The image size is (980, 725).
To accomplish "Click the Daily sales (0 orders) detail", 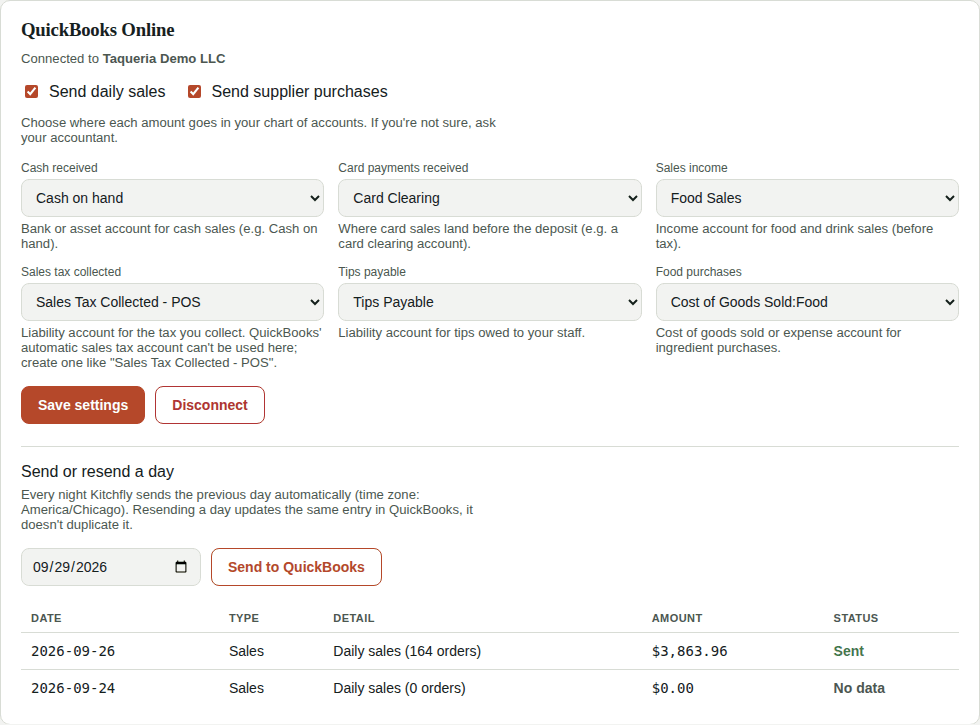I will 399,688.
